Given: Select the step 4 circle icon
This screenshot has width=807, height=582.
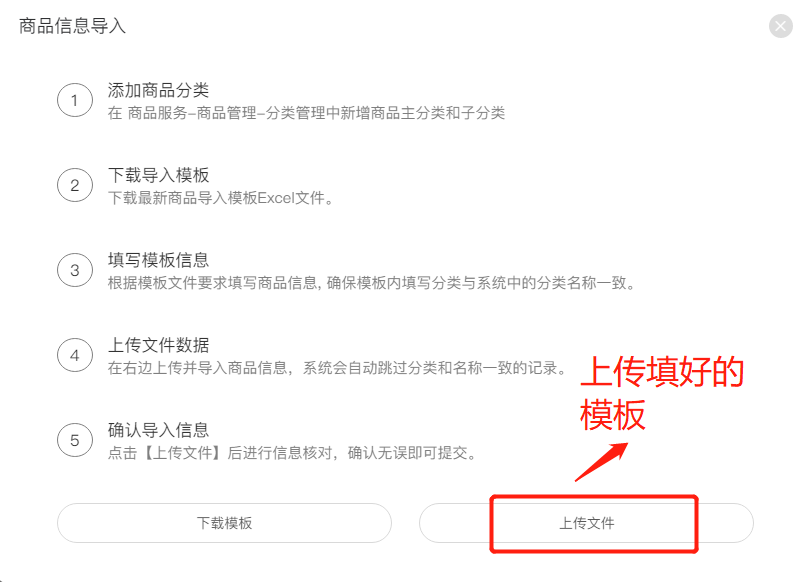Looking at the screenshot, I should [x=75, y=355].
